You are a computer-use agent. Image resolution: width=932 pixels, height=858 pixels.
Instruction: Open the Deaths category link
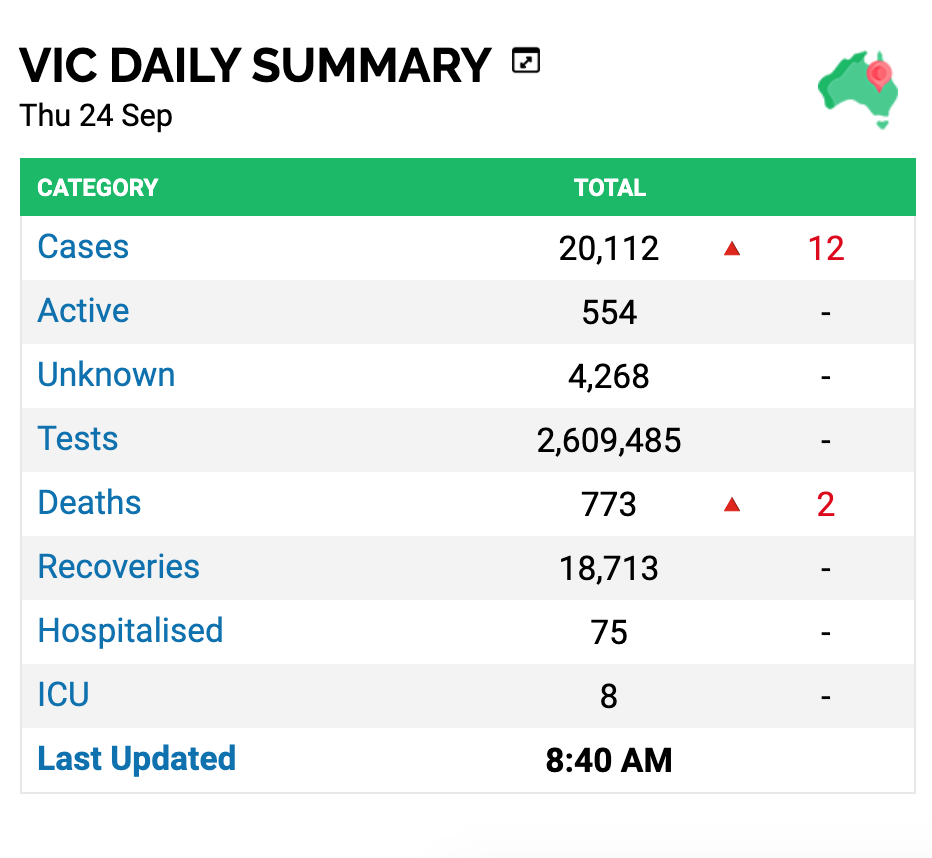[89, 503]
